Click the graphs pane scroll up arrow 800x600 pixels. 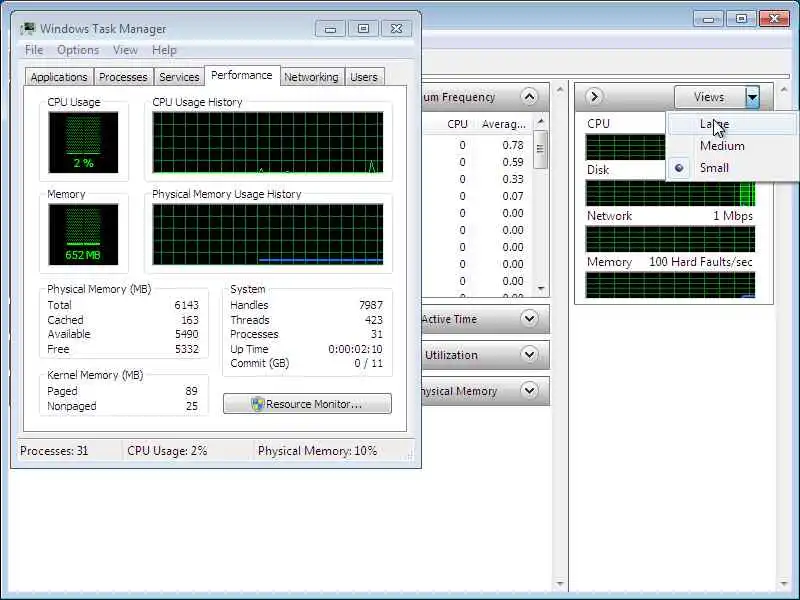point(784,90)
